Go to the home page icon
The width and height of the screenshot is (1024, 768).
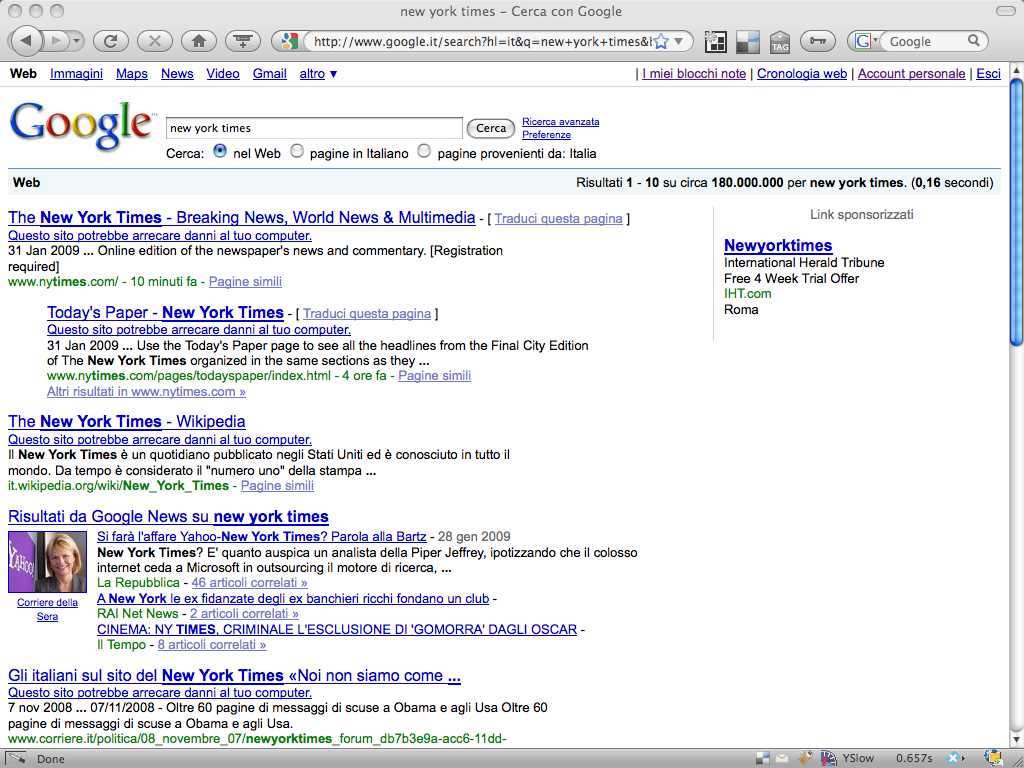pyautogui.click(x=199, y=41)
